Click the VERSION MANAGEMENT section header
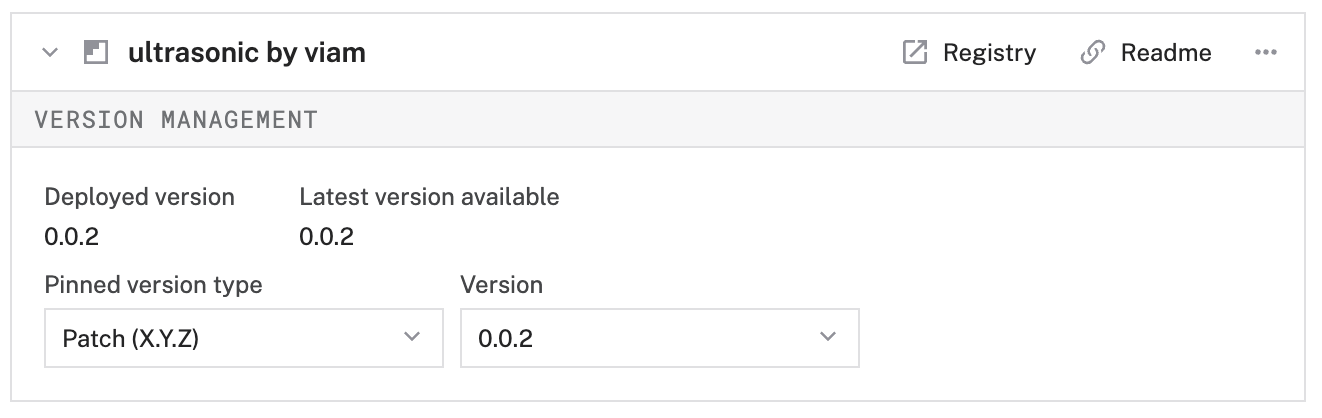This screenshot has height=418, width=1322. (x=176, y=120)
